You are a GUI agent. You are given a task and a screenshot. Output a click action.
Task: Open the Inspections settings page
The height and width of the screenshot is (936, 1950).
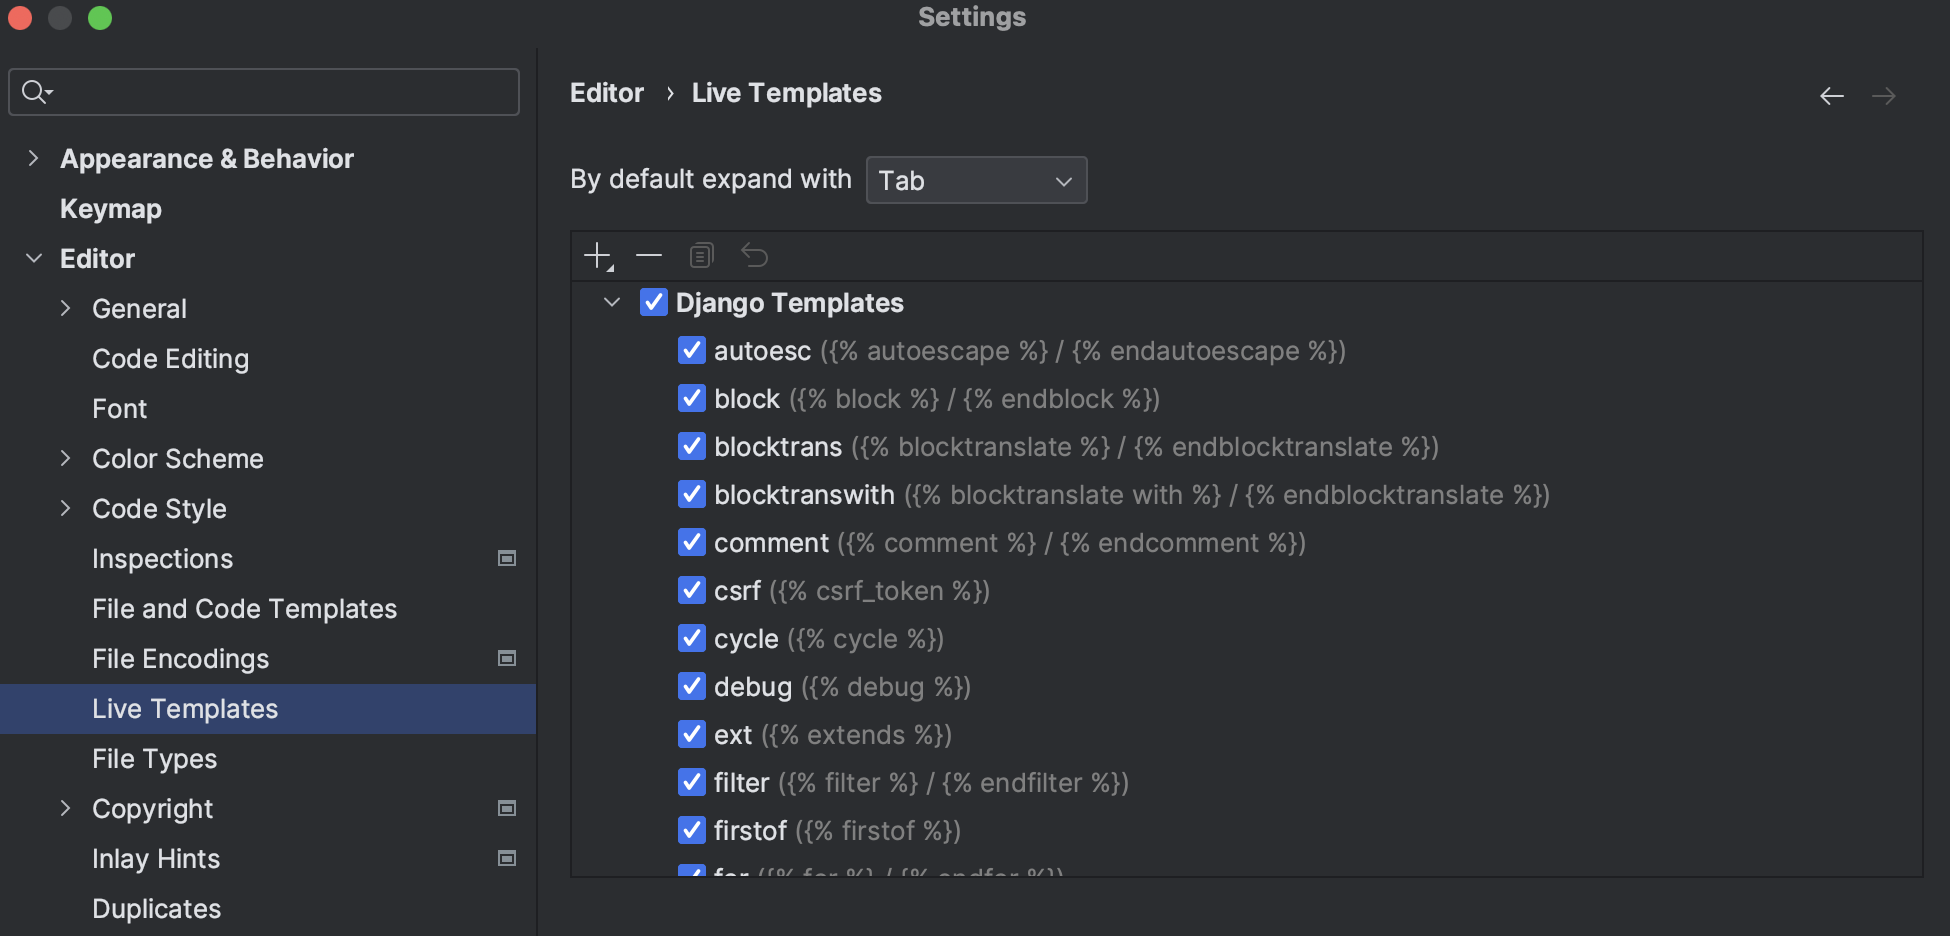pos(162,559)
